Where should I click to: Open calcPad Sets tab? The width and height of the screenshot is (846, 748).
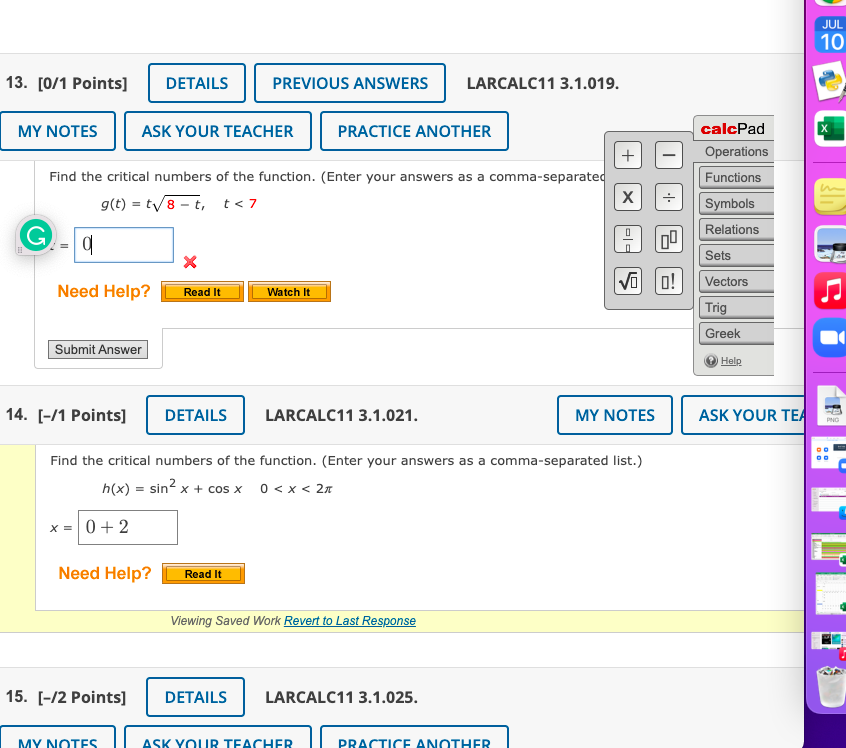[x=736, y=255]
